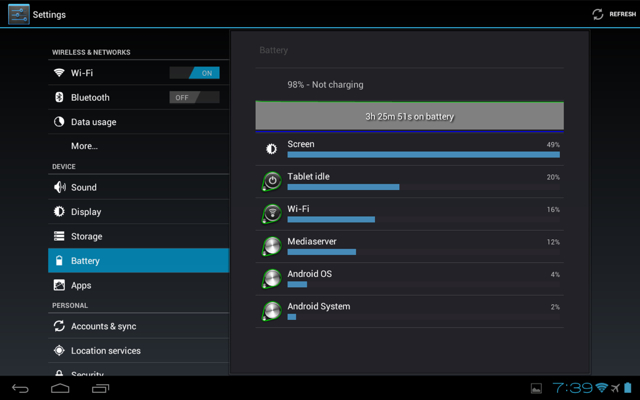Turn on the Bluetooth switch
The image size is (640, 400).
coord(195,98)
